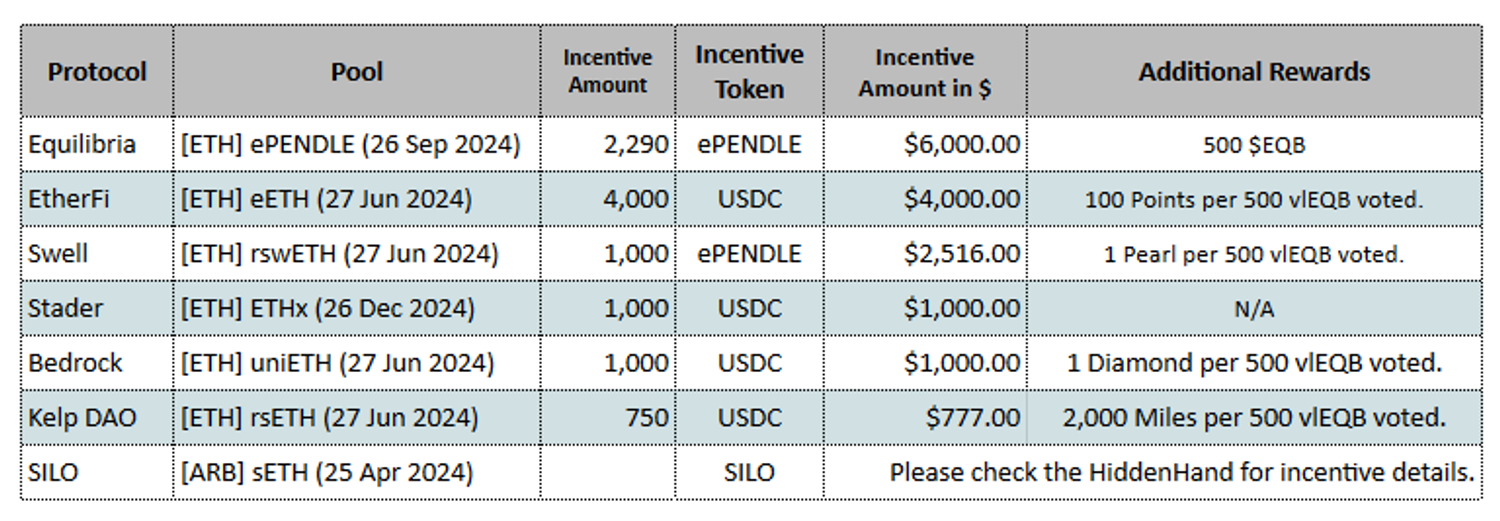Click the 500 $EQB rewards cell
This screenshot has width=1500, height=521.
(1254, 145)
